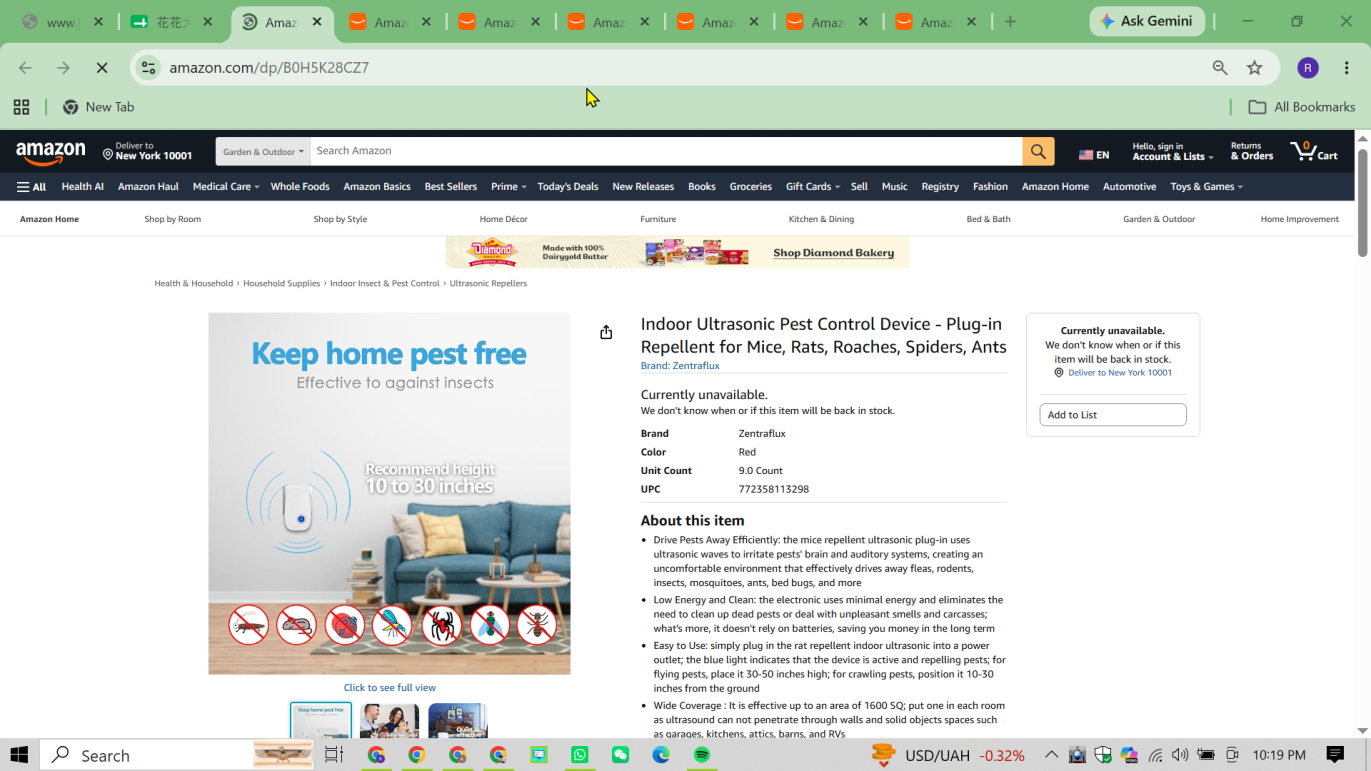1371x771 pixels.
Task: Click Deliver to New York 10001 in header
Action: (x=148, y=151)
